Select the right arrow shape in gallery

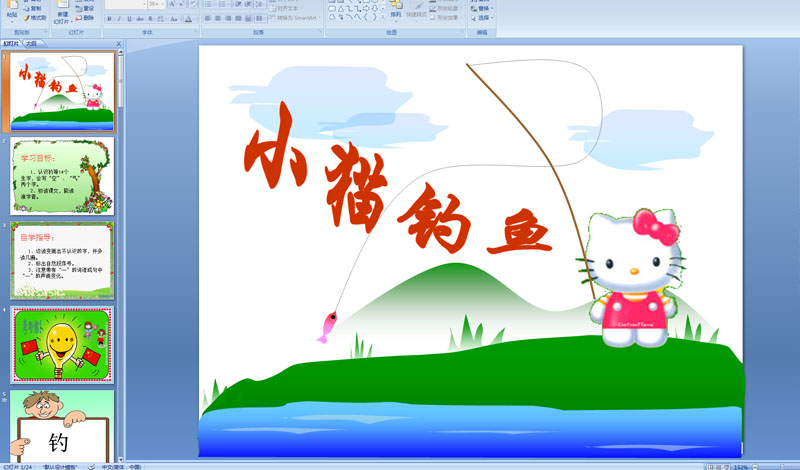[366, 9]
